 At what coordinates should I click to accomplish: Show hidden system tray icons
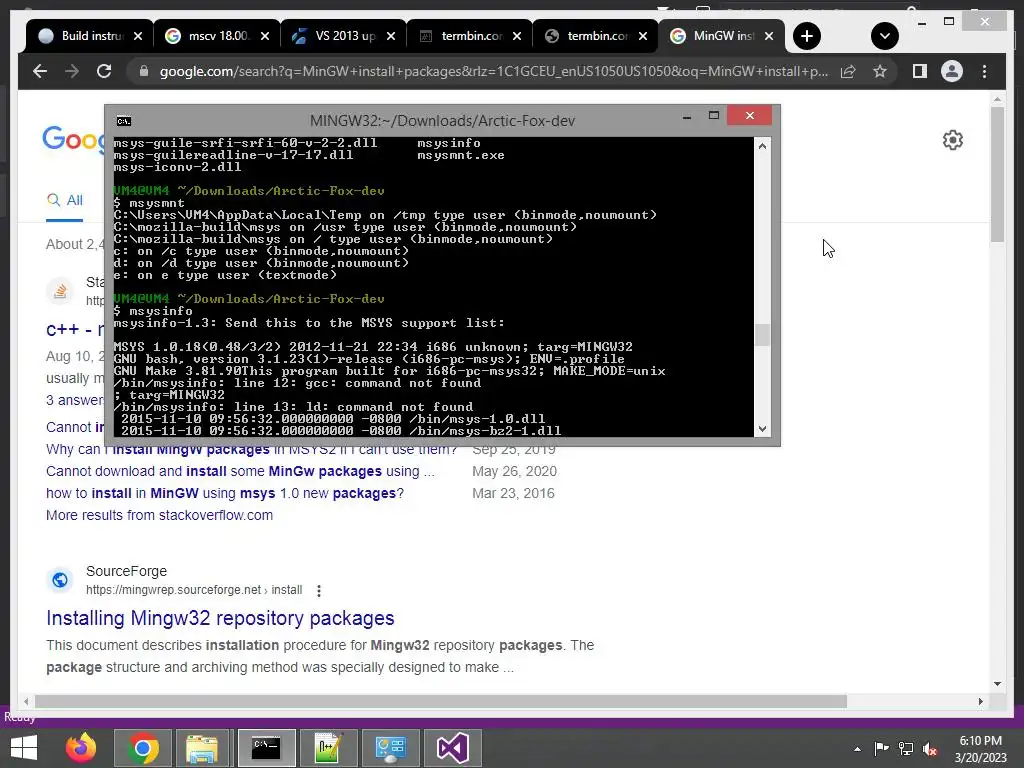coord(857,749)
